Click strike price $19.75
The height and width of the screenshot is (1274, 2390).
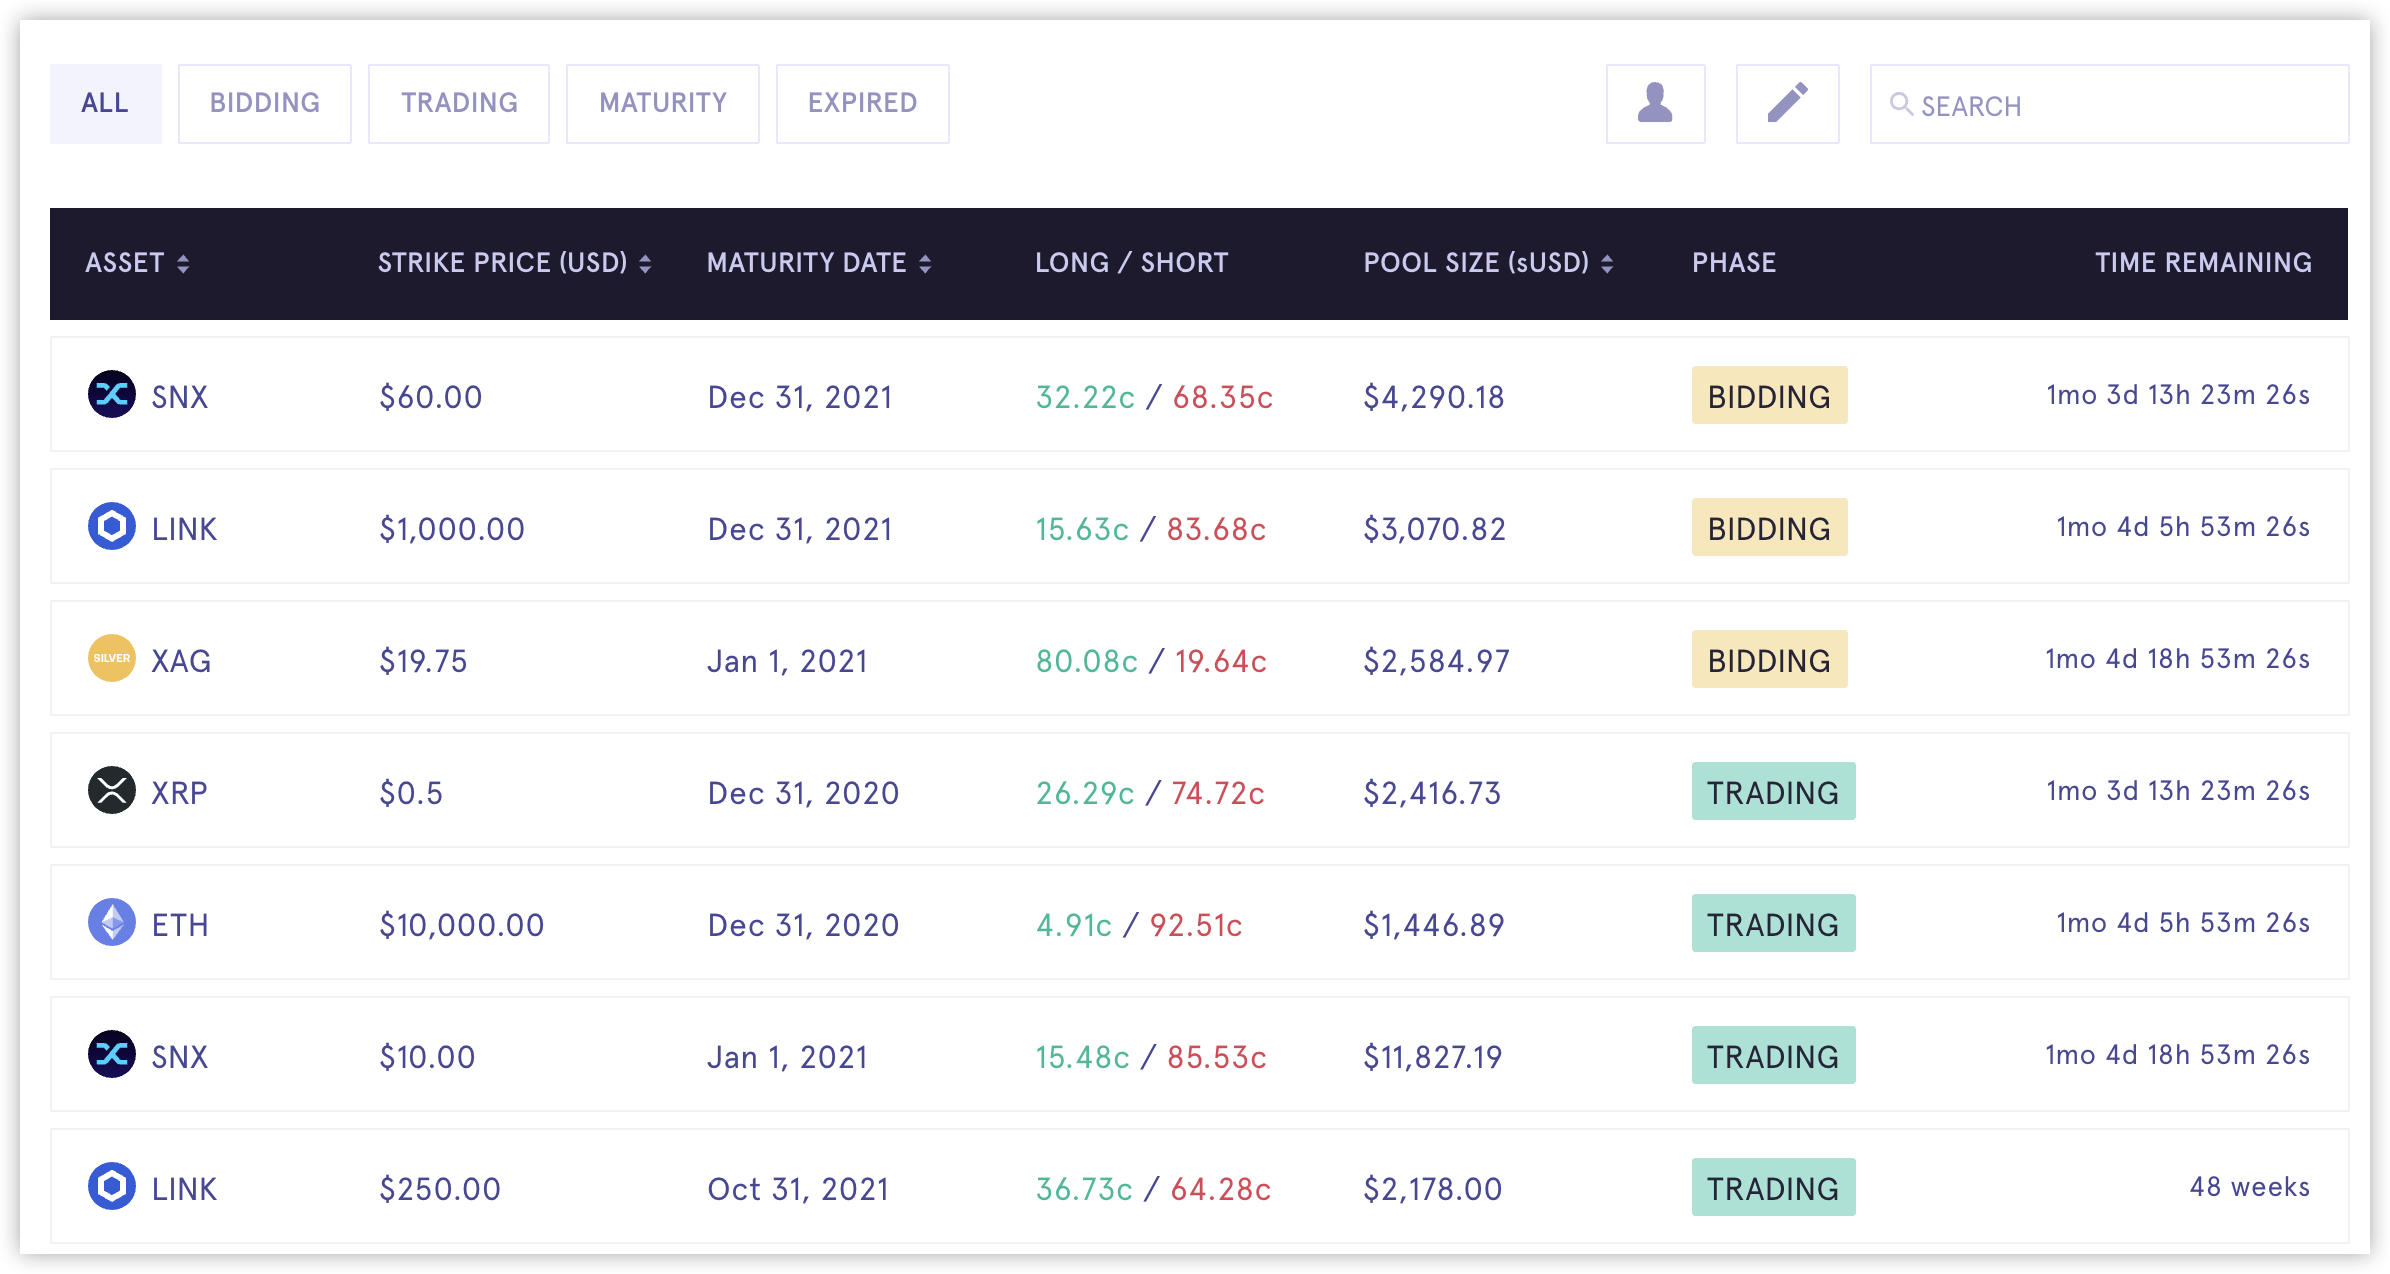pos(423,661)
